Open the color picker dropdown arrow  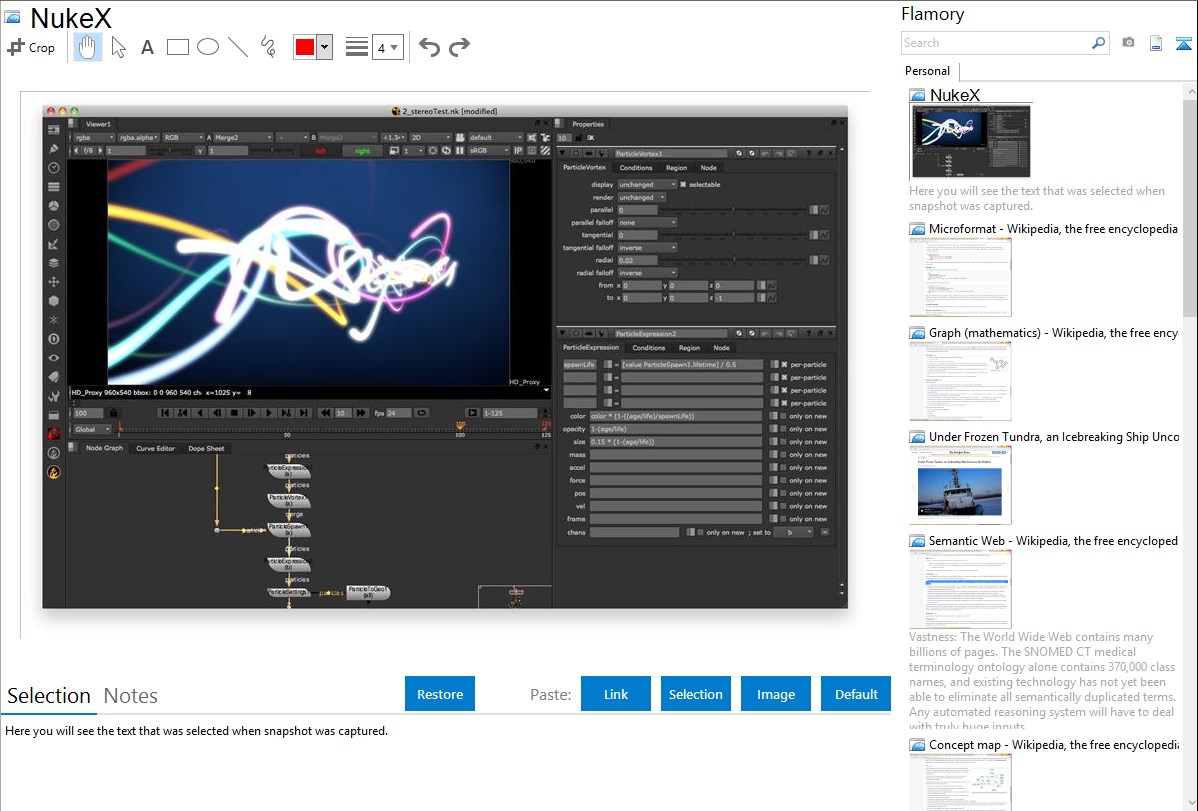324,47
